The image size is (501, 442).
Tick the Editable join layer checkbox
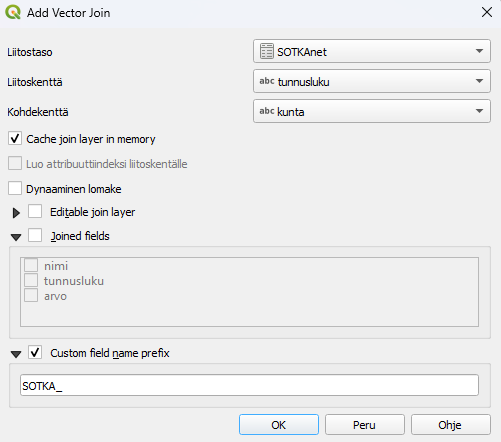35,211
